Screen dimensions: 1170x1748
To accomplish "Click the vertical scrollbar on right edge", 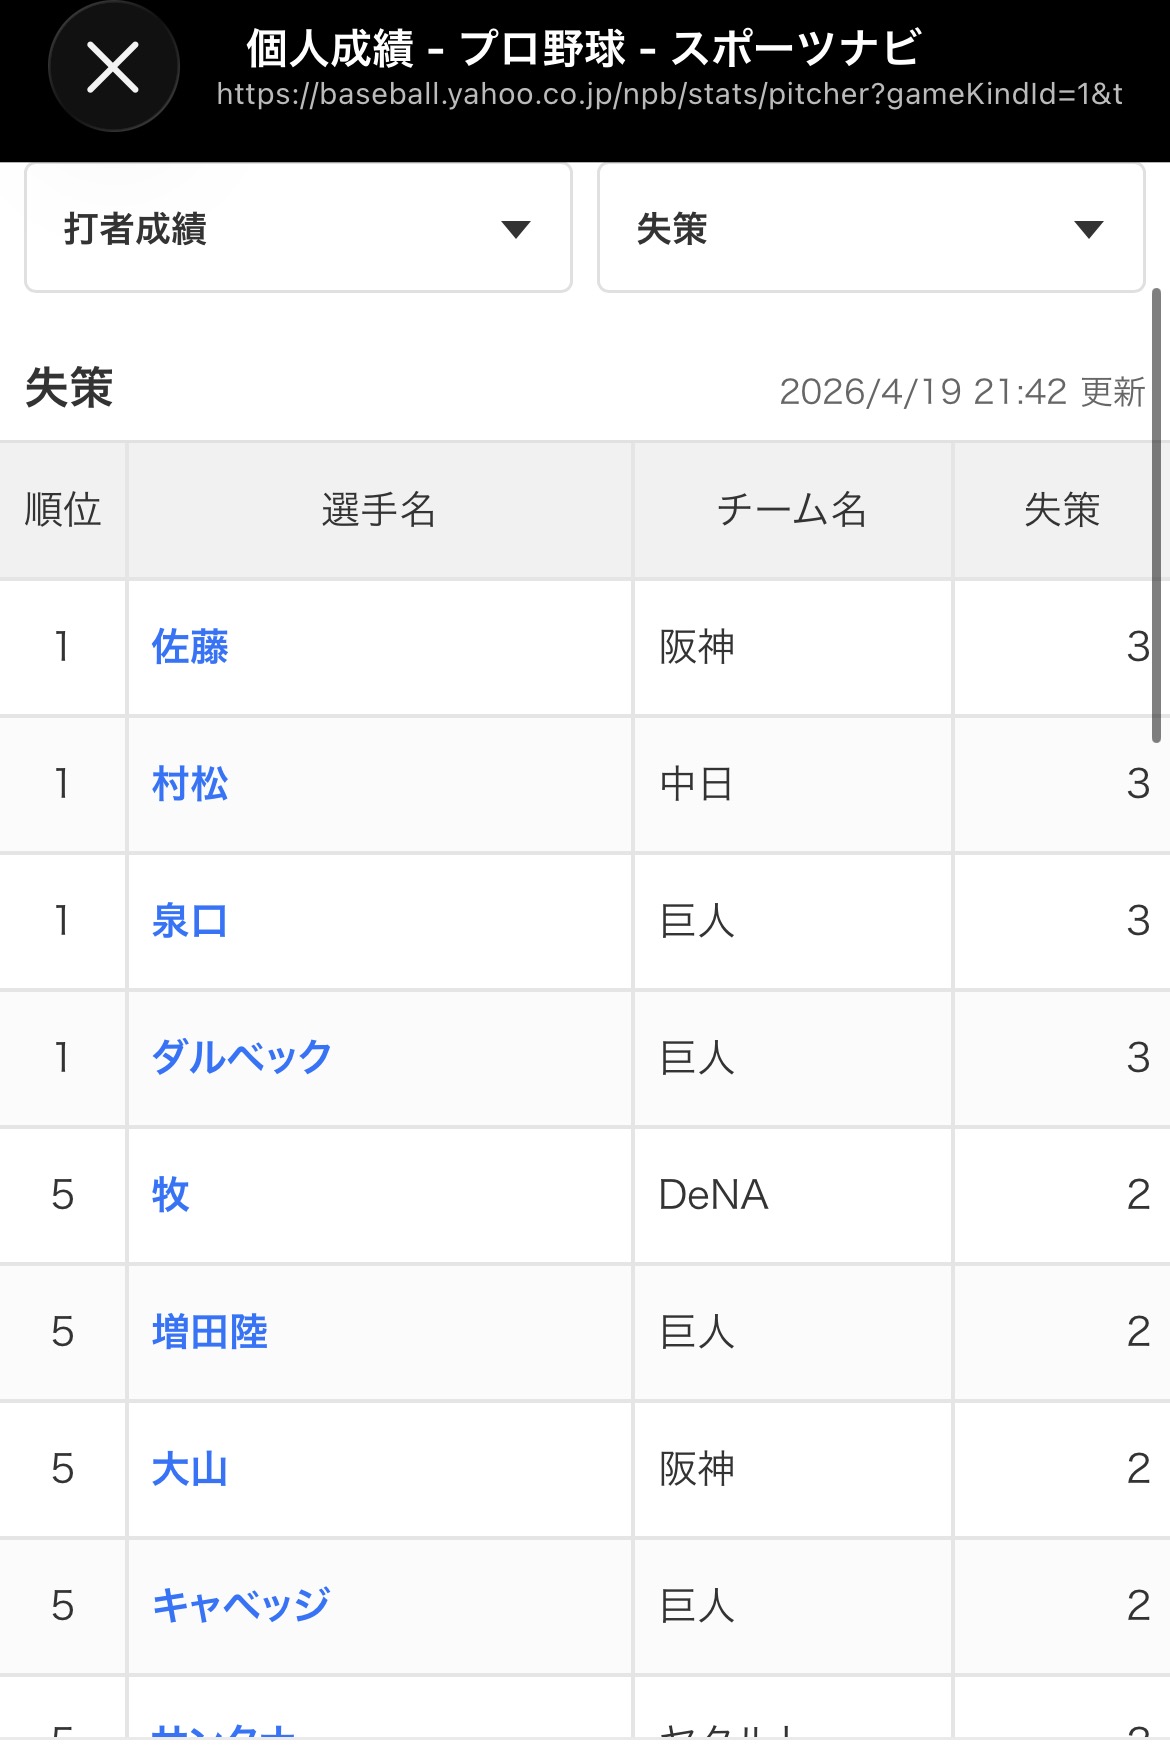I will pyautogui.click(x=1156, y=515).
